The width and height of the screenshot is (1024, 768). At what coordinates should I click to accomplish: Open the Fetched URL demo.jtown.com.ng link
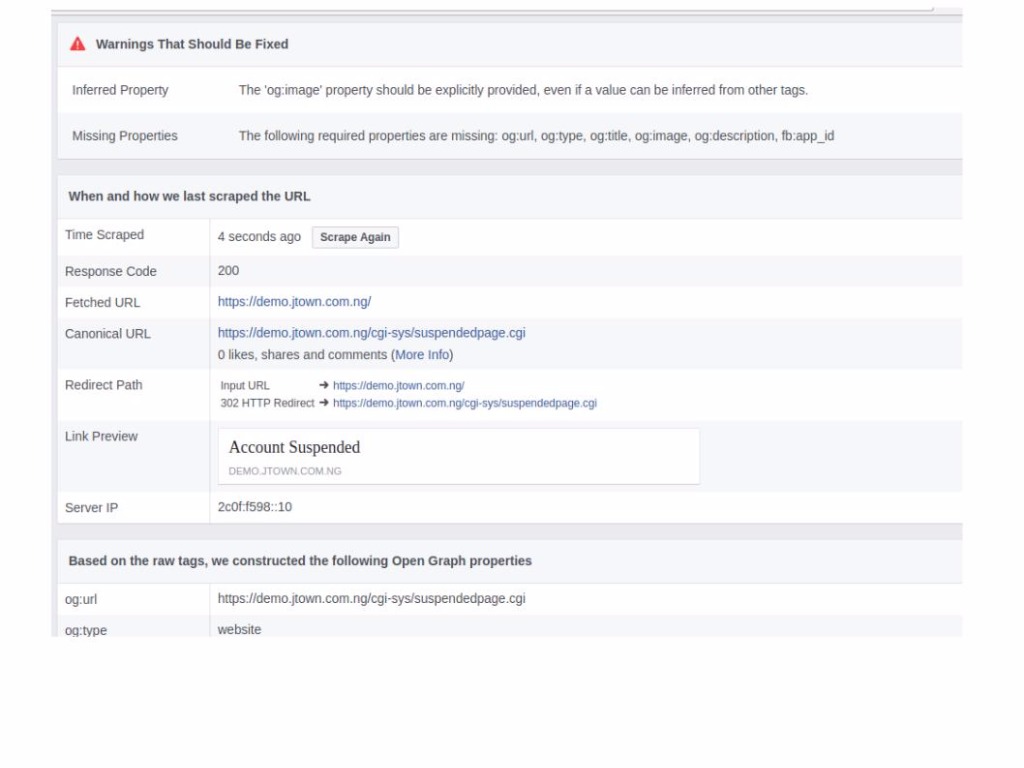[294, 302]
